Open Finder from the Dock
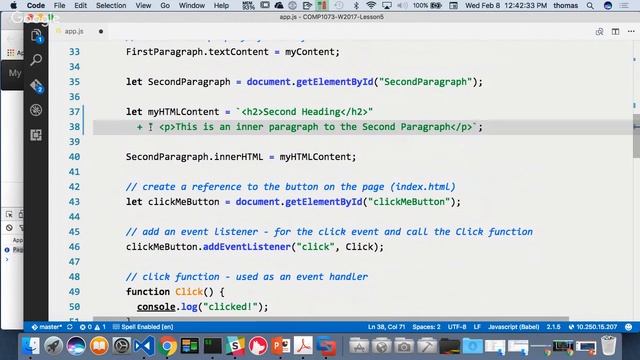 (x=31, y=346)
